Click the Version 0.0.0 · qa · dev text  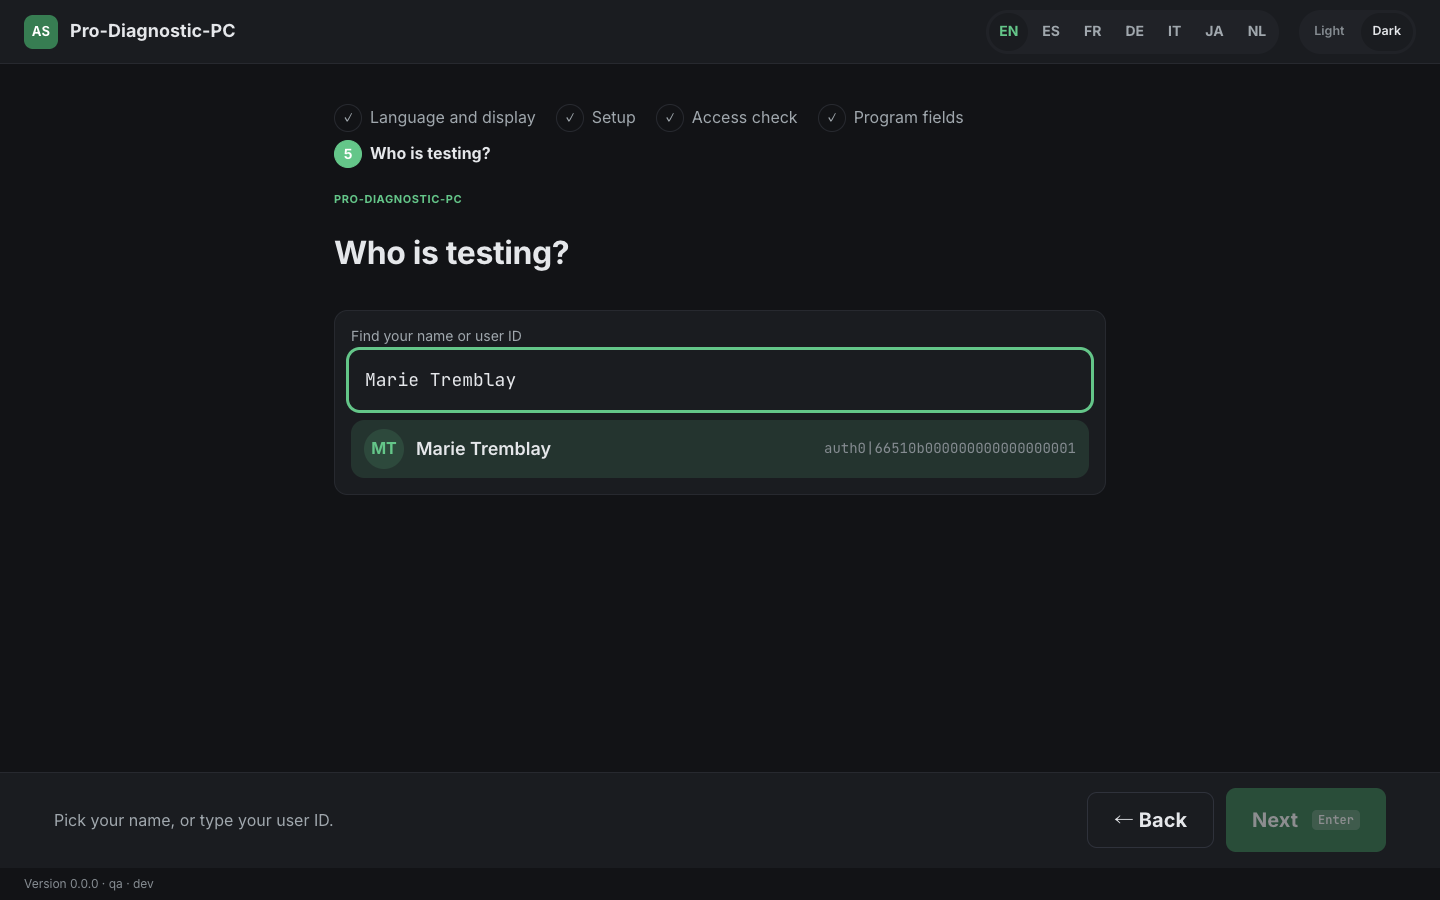89,884
